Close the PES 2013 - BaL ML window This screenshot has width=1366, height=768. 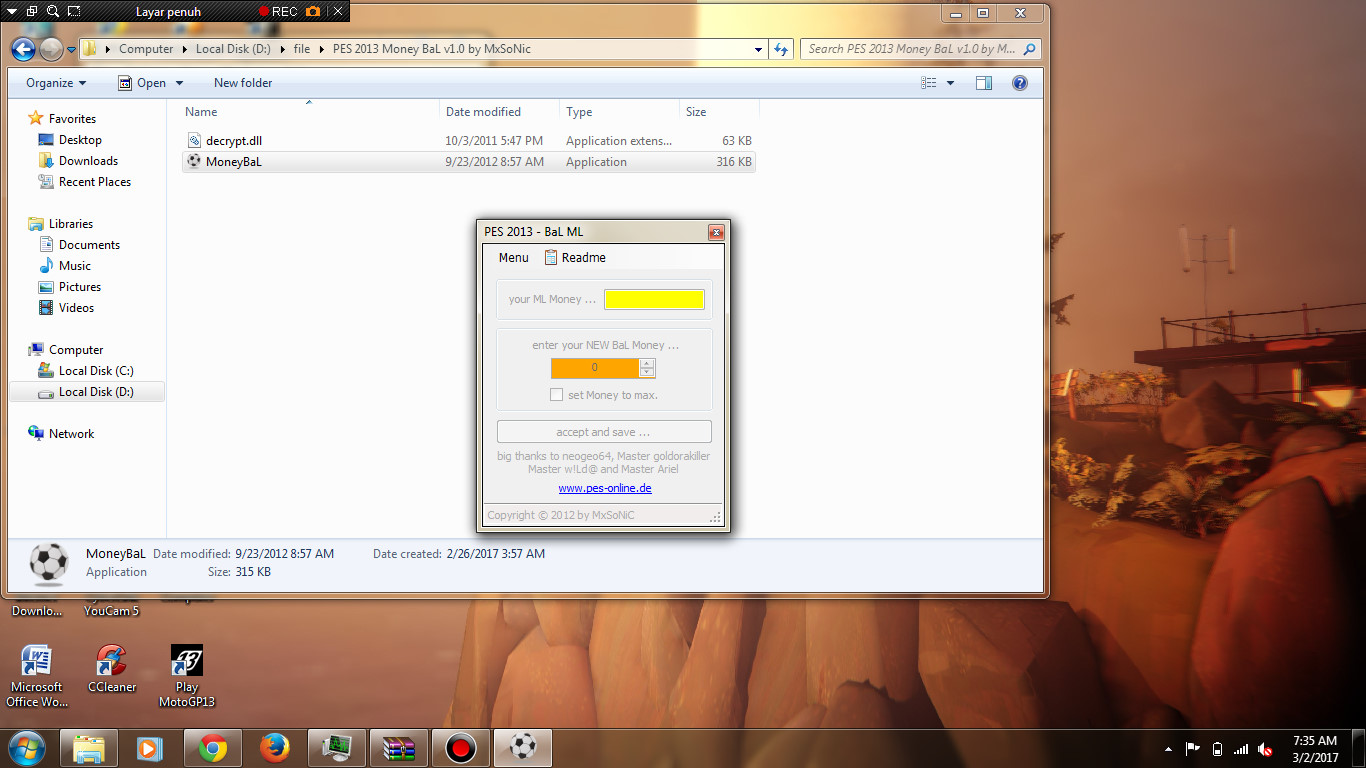coord(716,232)
